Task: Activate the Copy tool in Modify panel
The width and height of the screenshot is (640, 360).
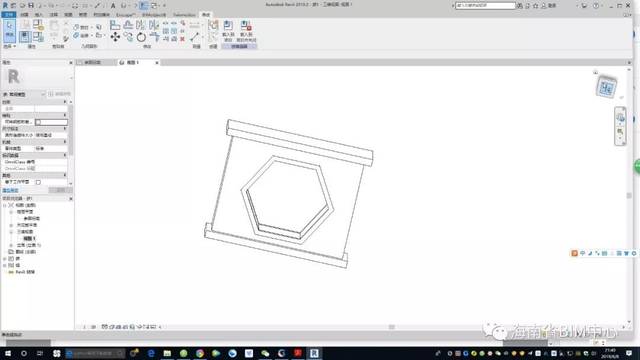Action: 128,37
